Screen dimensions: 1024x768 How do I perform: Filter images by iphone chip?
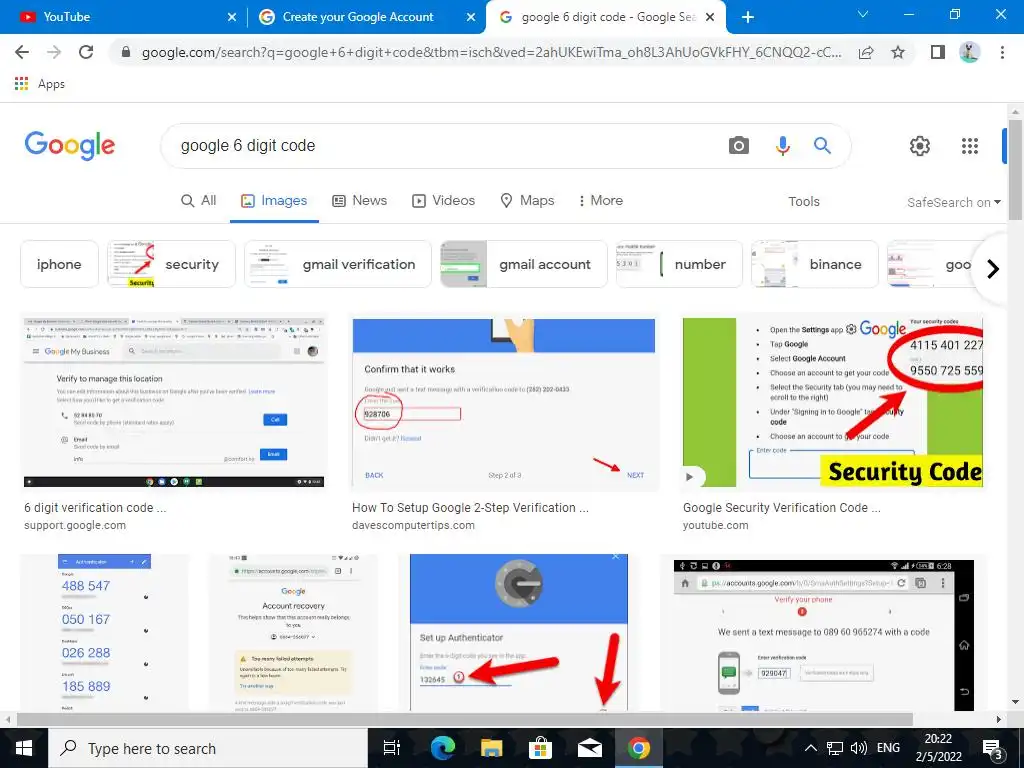coord(59,264)
